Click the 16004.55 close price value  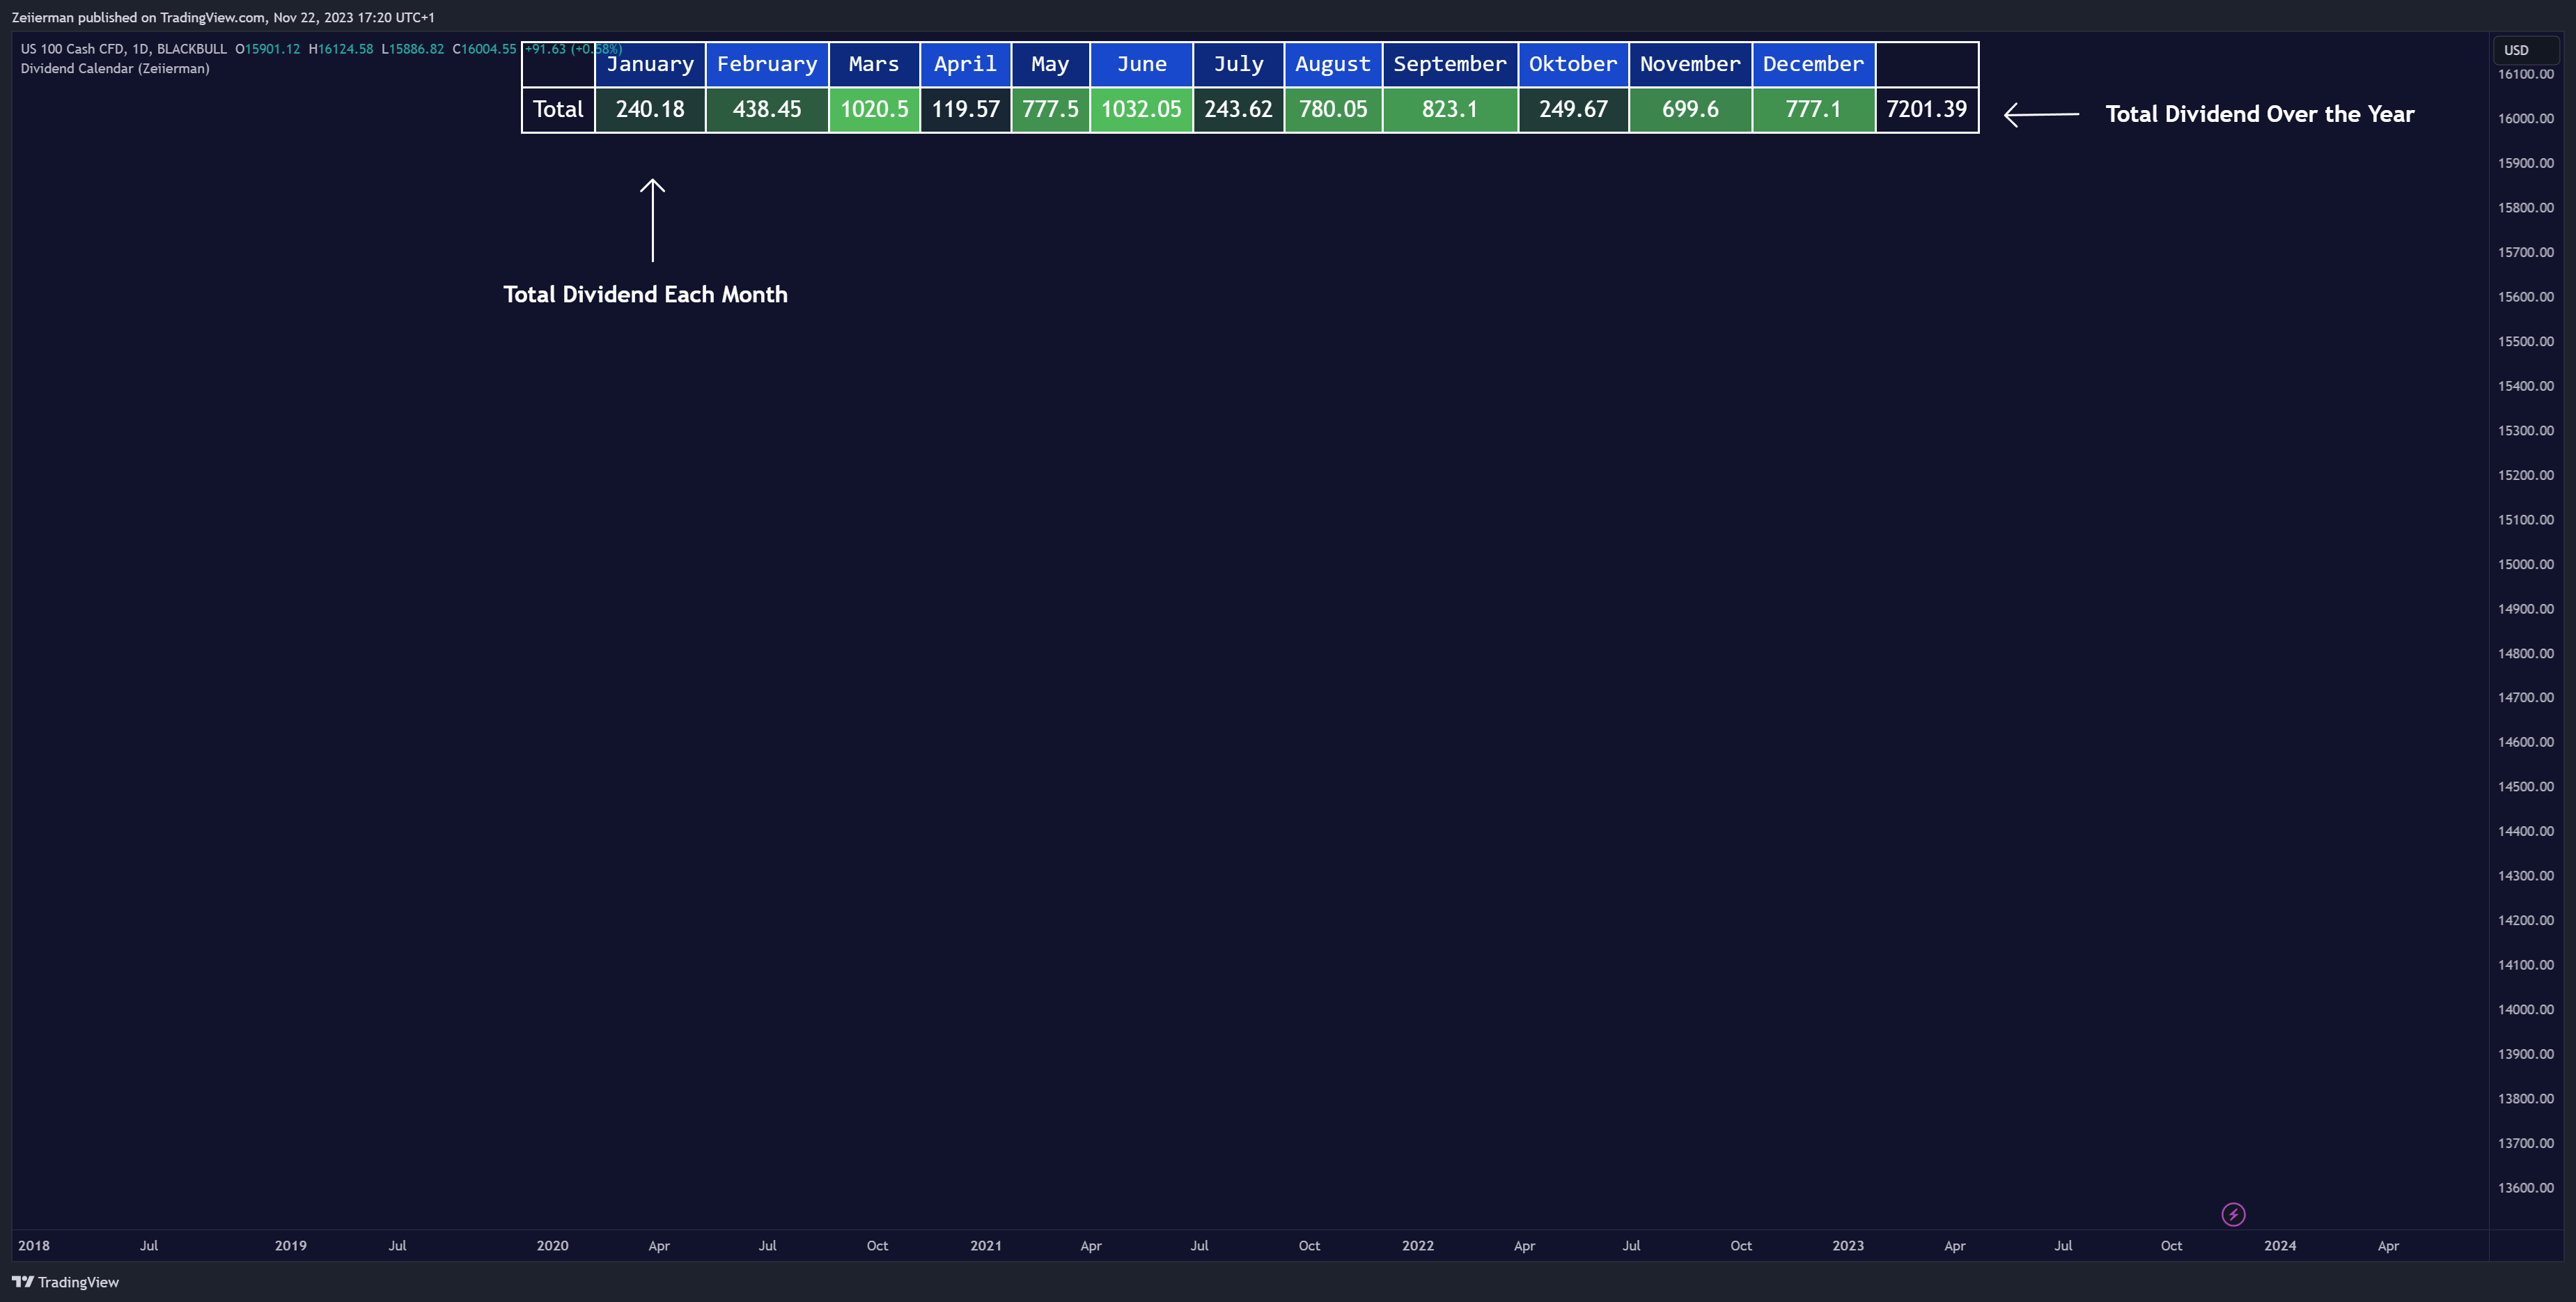[489, 49]
